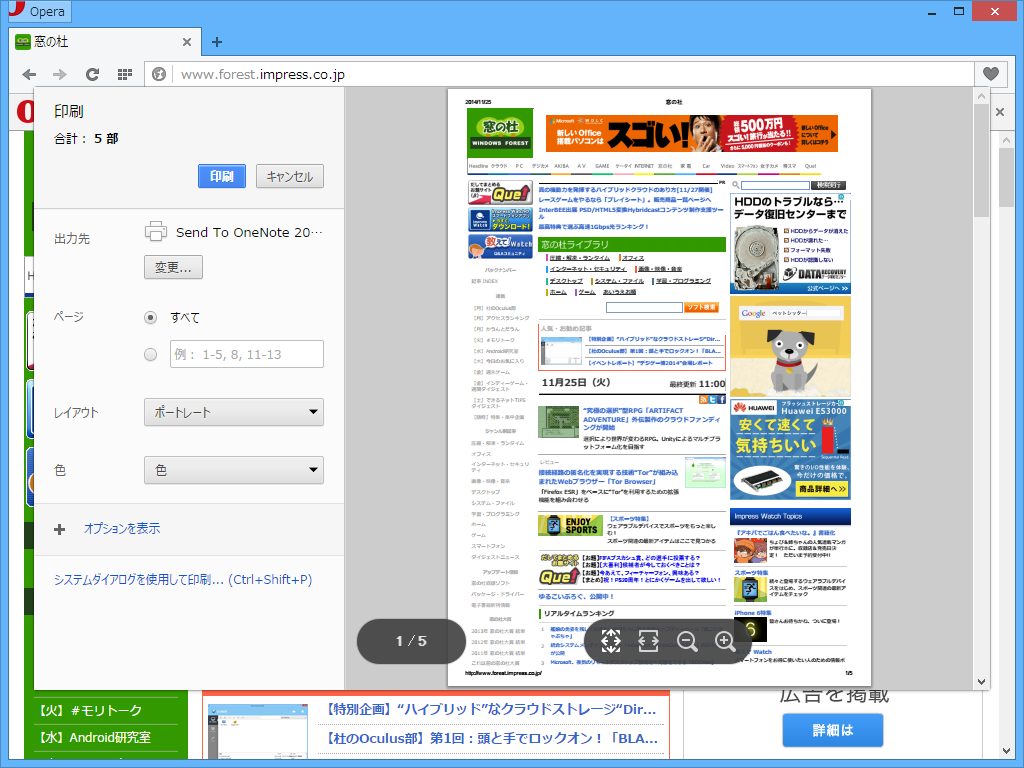This screenshot has height=768, width=1024.
Task: Click the print preview scrollbar thumb
Action: tap(981, 160)
